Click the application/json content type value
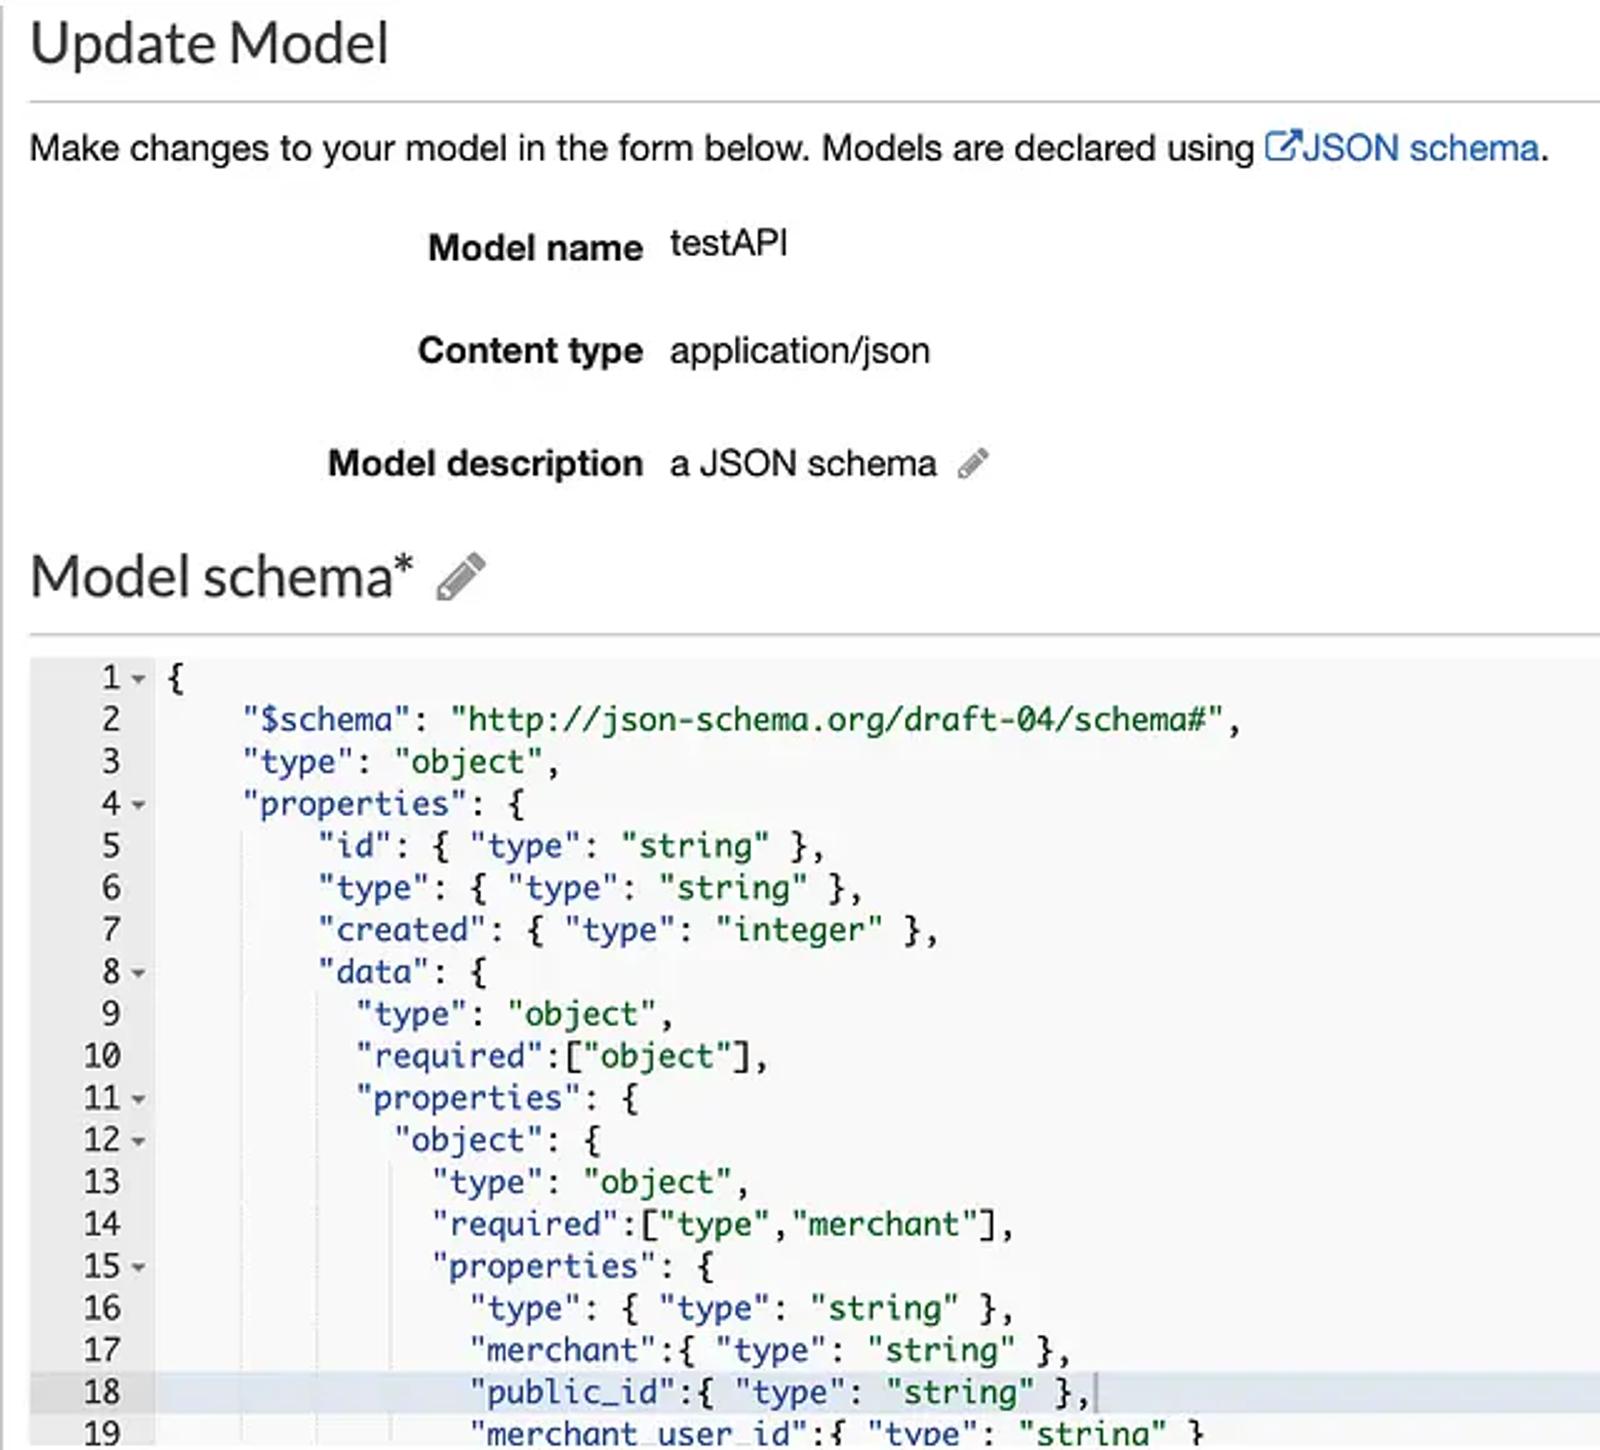1600x1450 pixels. pyautogui.click(x=800, y=351)
